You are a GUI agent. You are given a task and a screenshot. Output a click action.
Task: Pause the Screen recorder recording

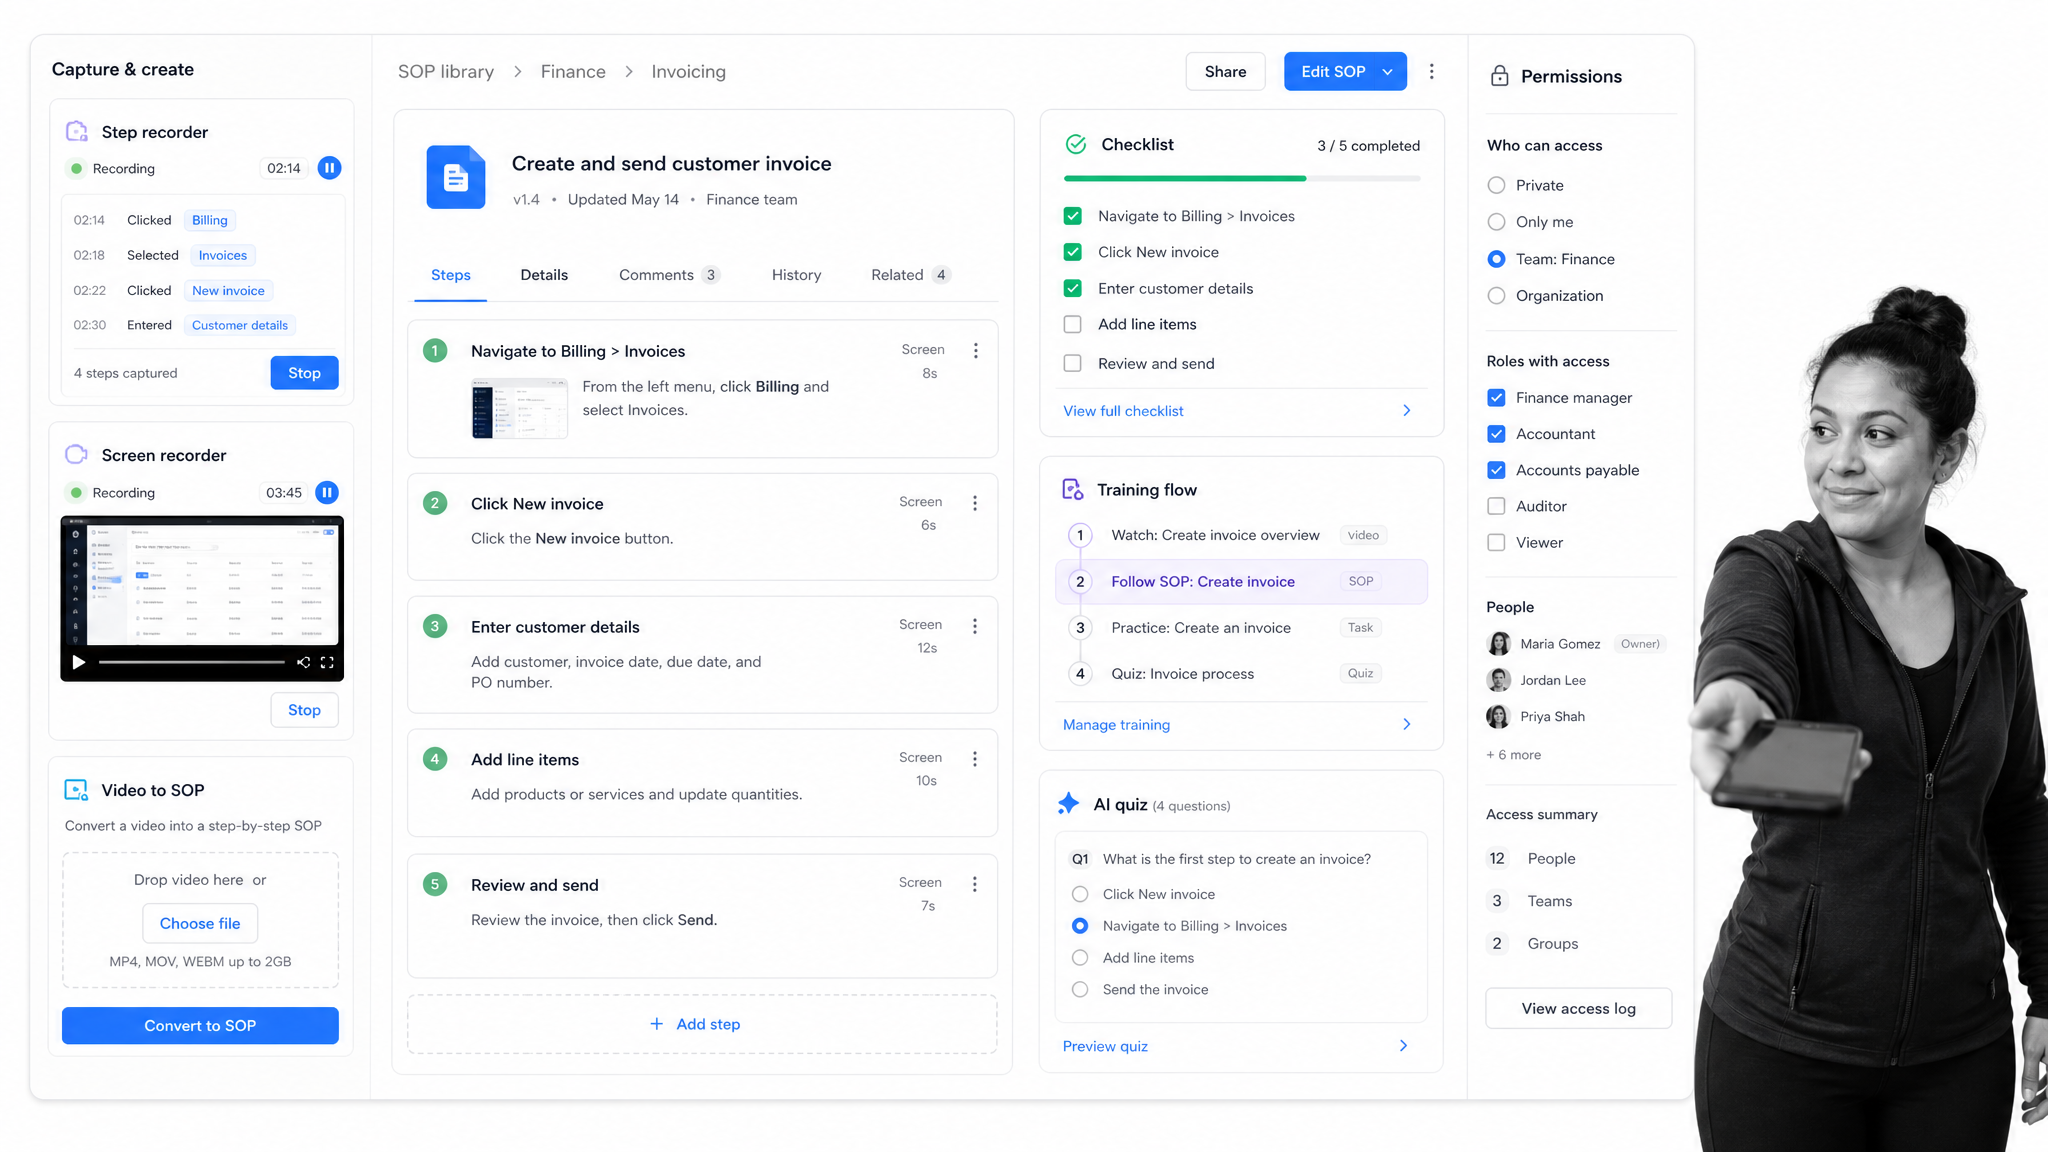pos(327,492)
